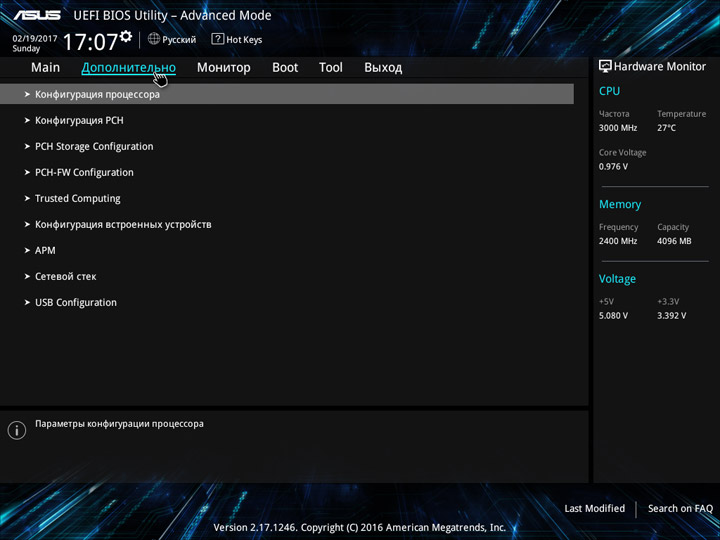Expand arrow next to USB Configuration

27,303
